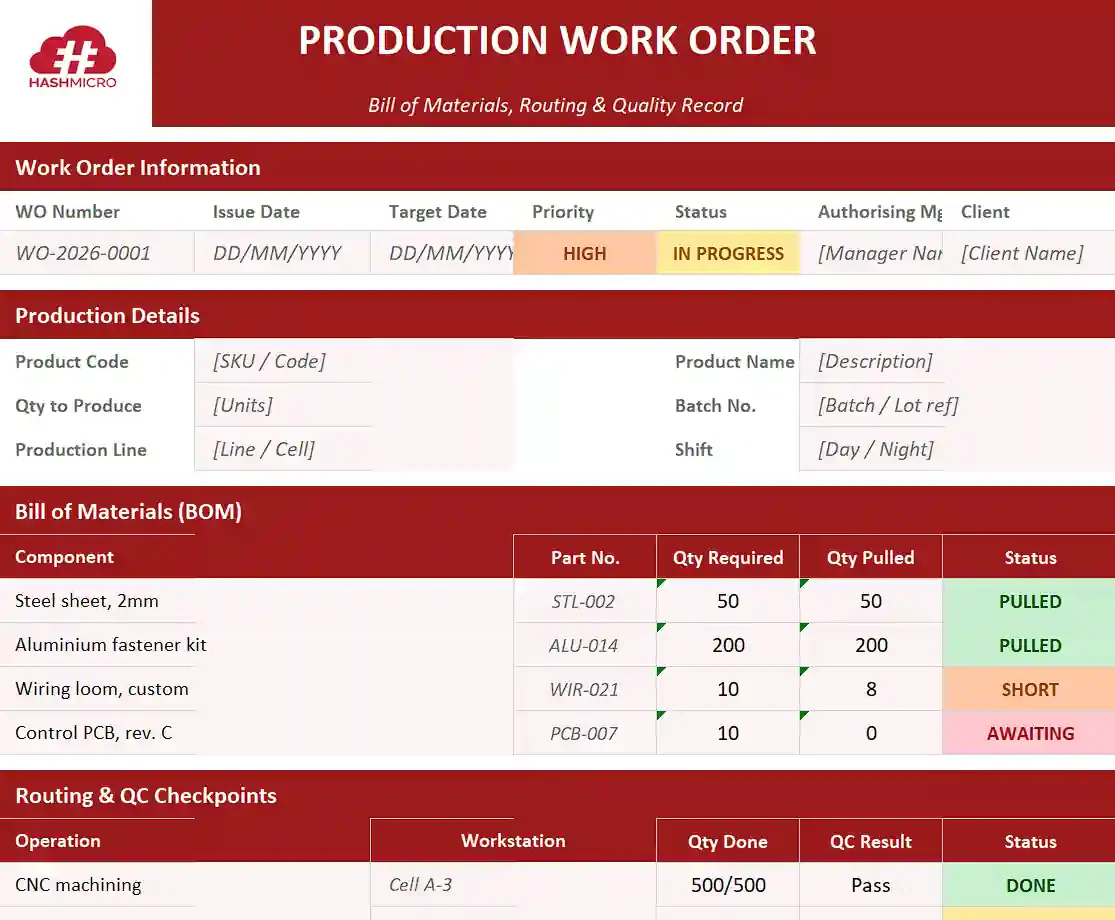This screenshot has height=920, width=1115.
Task: Click the Workstation column header
Action: pos(513,841)
